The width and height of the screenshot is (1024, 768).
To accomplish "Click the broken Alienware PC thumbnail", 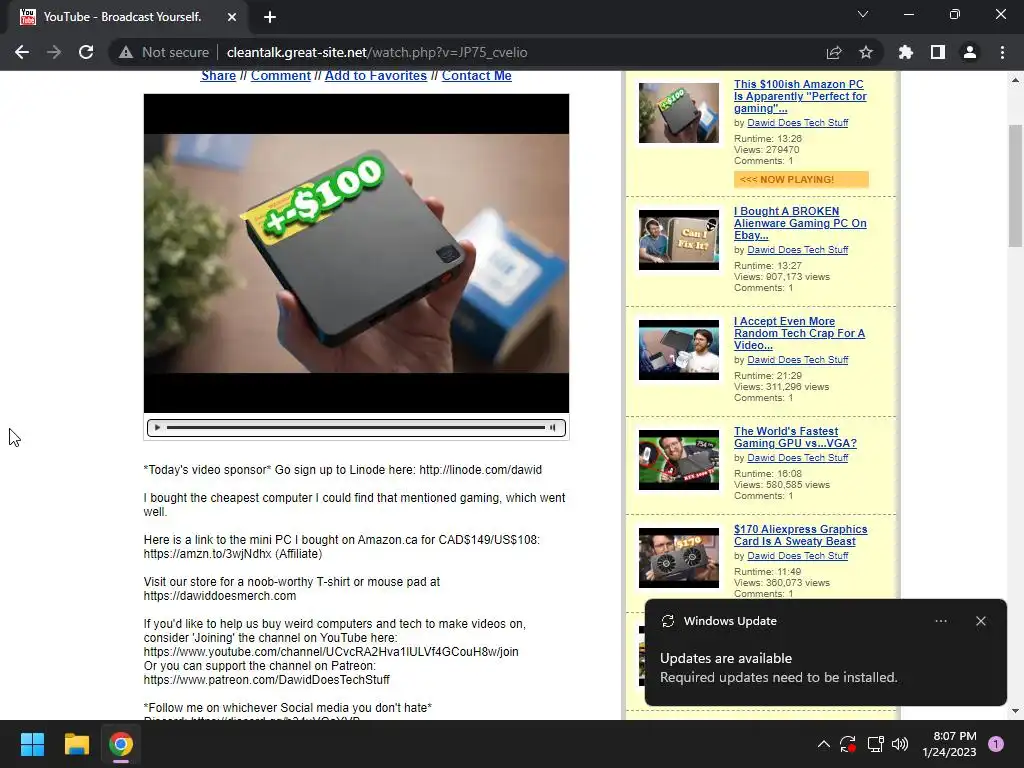I will (679, 240).
